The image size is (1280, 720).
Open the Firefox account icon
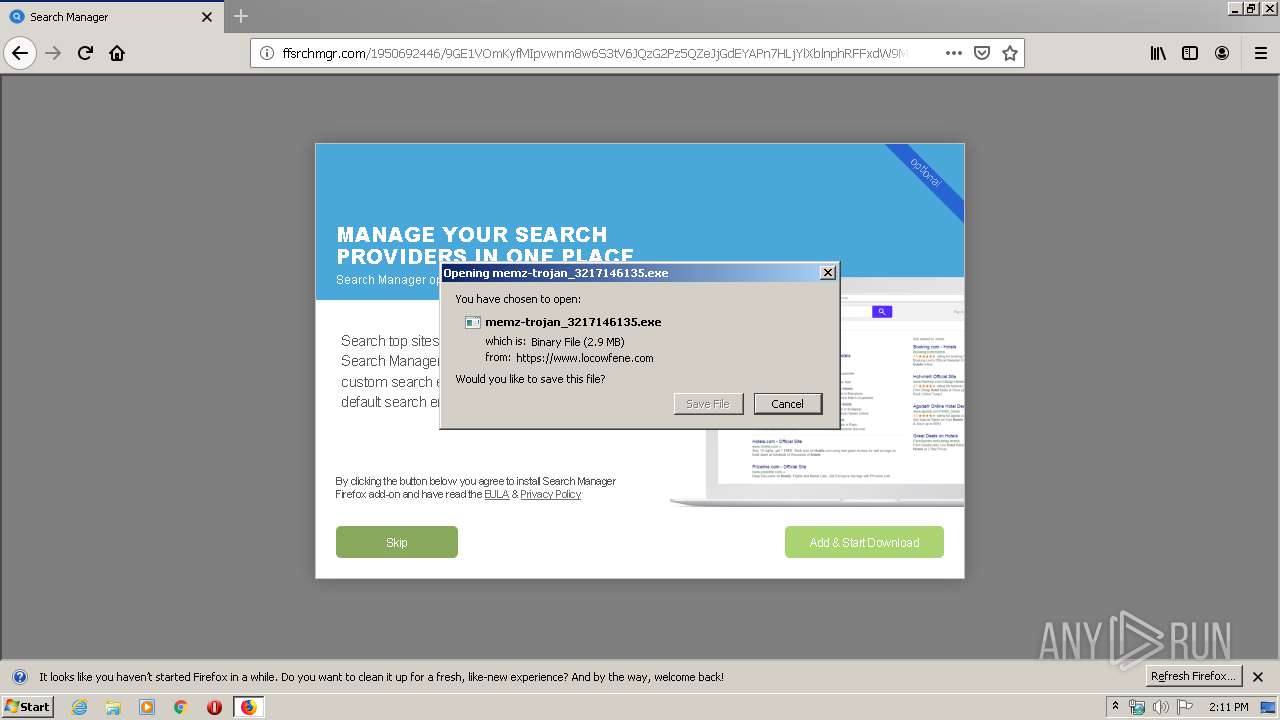(x=1222, y=53)
